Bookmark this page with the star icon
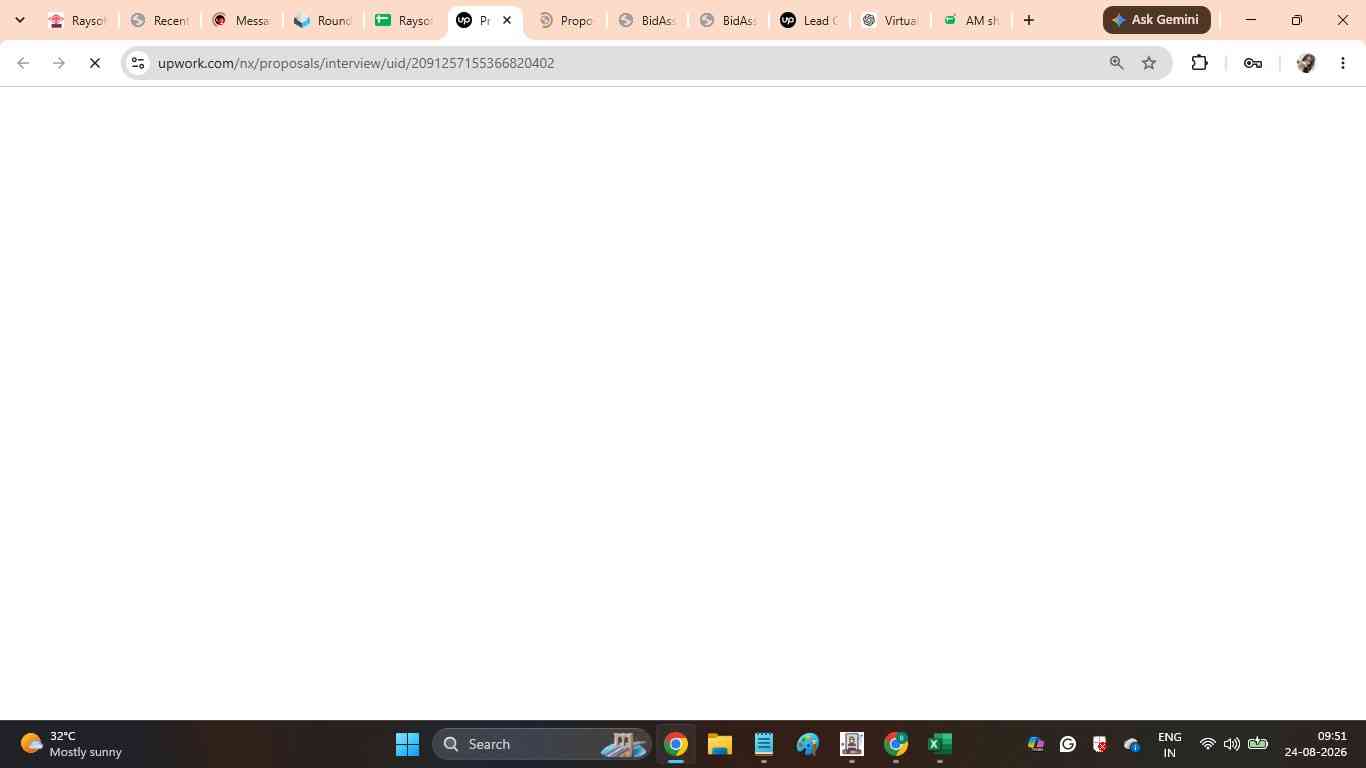Screen dimensions: 1366x768 click(x=1149, y=63)
